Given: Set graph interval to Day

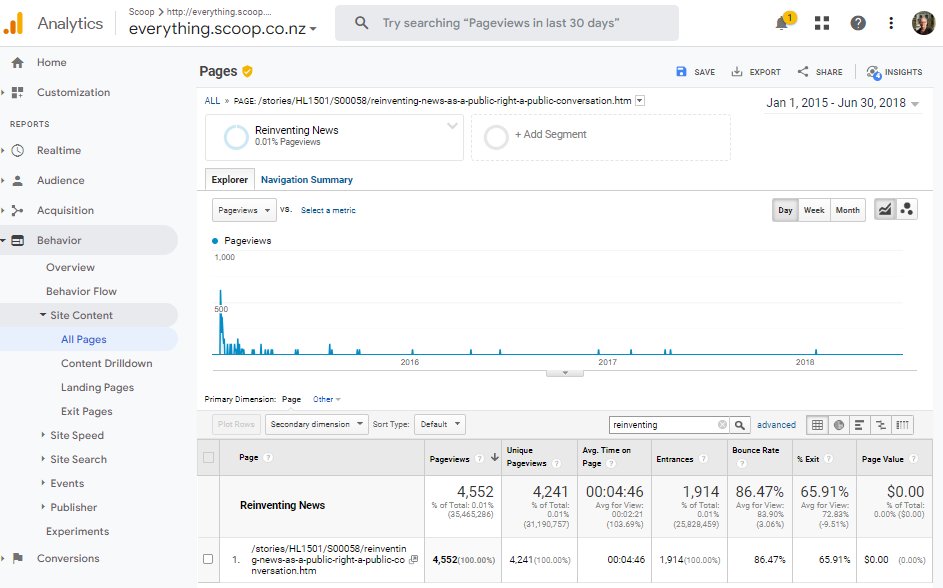Looking at the screenshot, I should (x=785, y=210).
